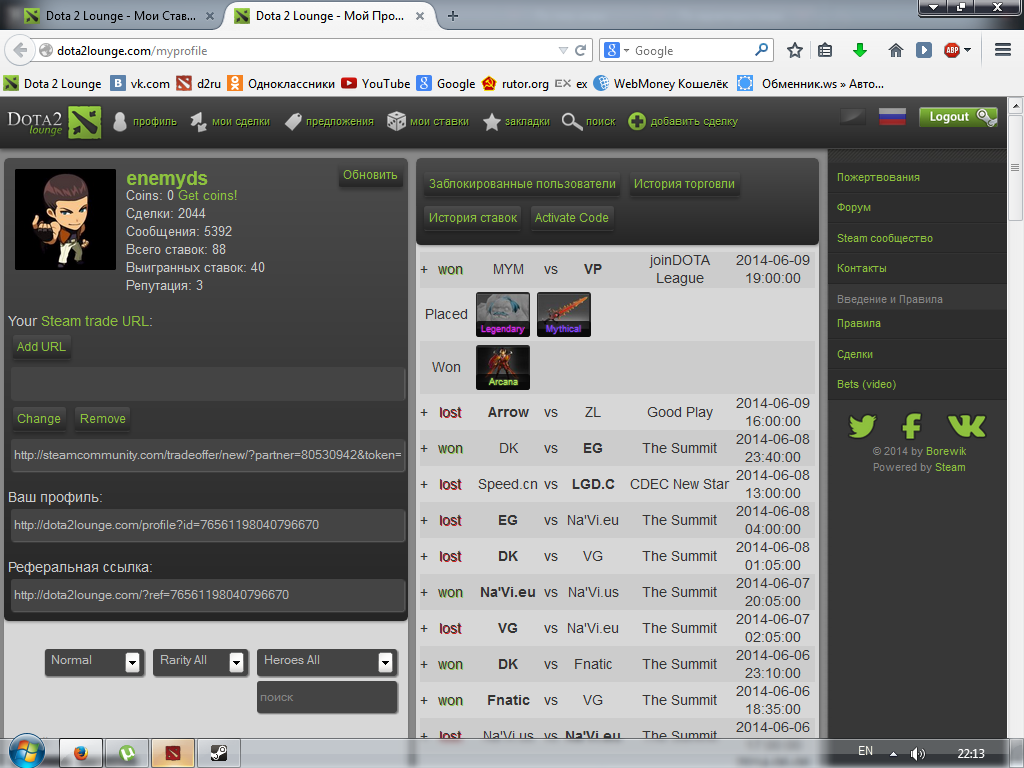Viewport: 1024px width, 768px height.
Task: Open the Dota 2 Lounge logo home
Action: click(54, 121)
